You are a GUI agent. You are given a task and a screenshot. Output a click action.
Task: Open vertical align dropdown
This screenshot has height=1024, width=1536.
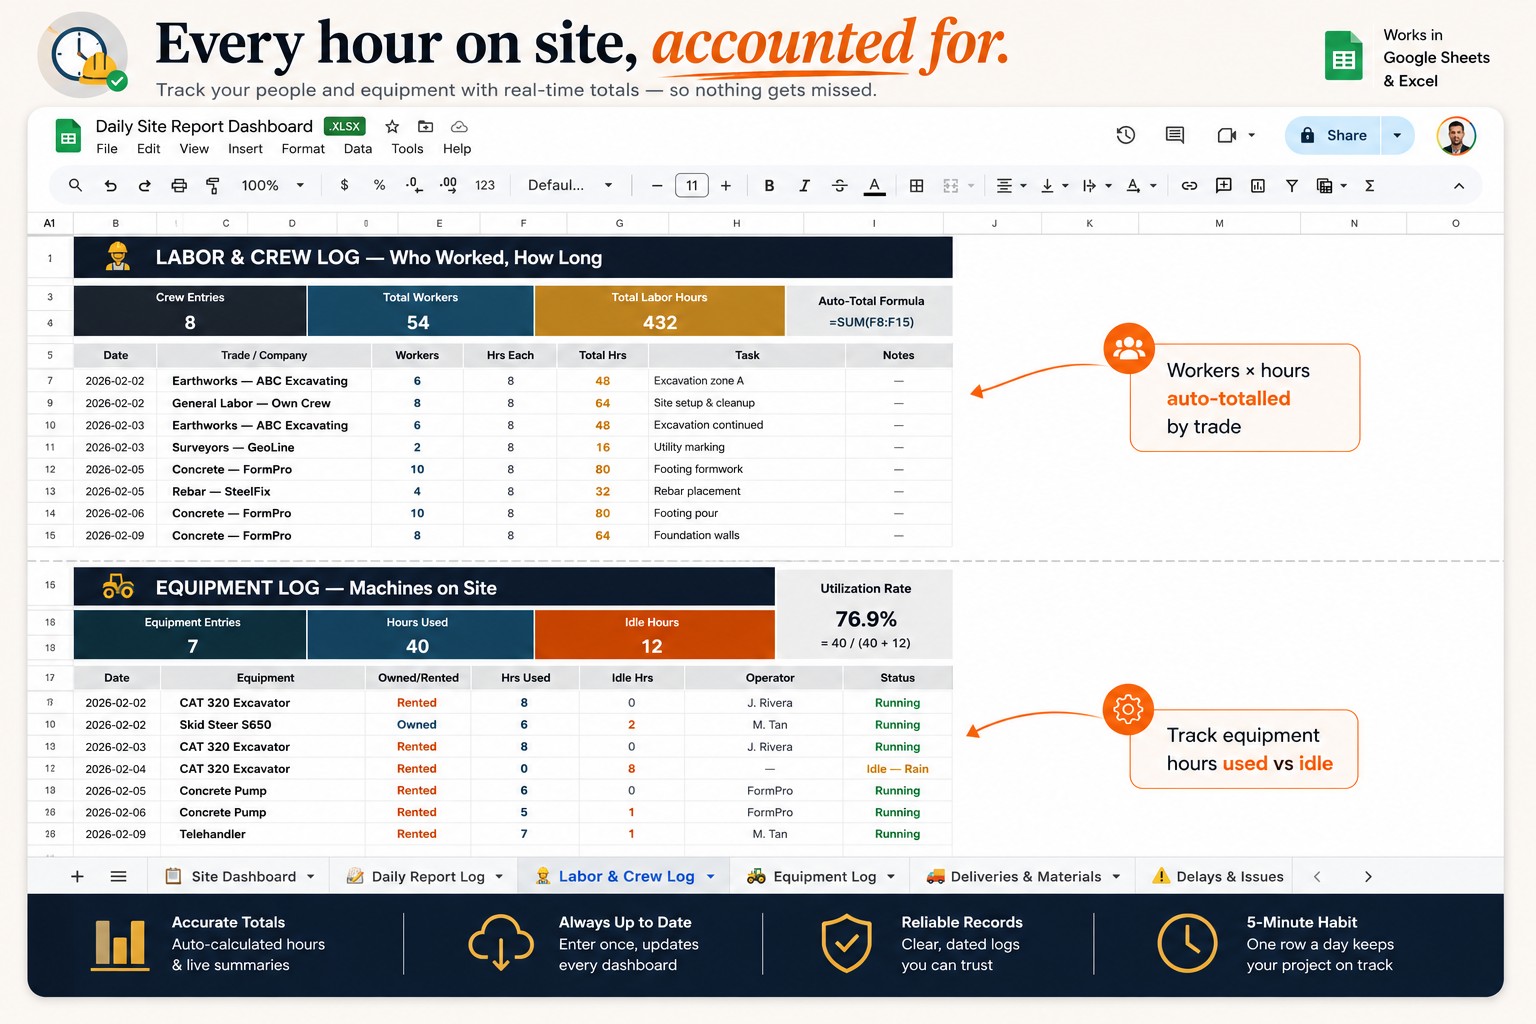1055,185
